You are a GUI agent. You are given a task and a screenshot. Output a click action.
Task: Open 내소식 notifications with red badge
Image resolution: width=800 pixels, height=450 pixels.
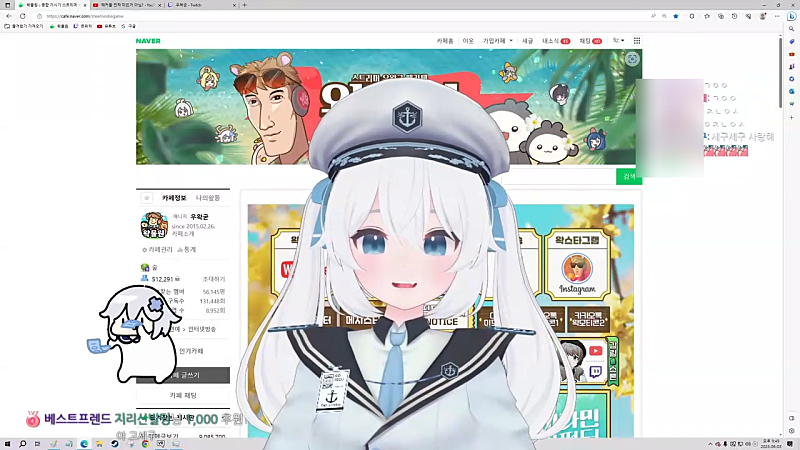pyautogui.click(x=556, y=41)
